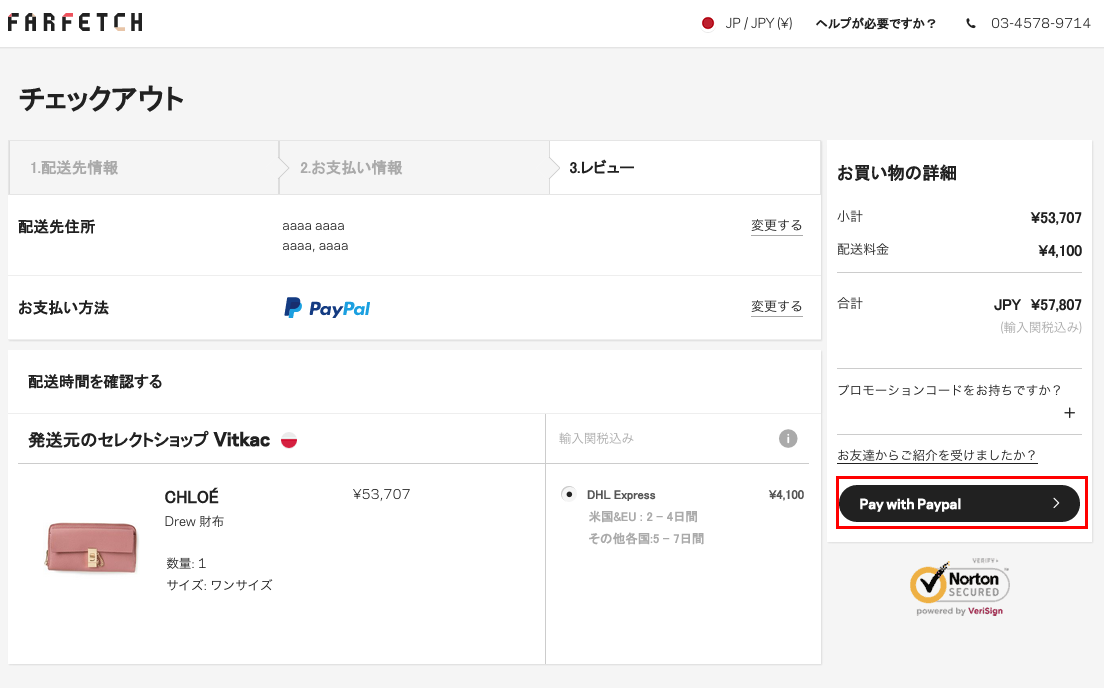Select the 3.レビュー step tab
Screen dimensions: 1104x688
[684, 168]
